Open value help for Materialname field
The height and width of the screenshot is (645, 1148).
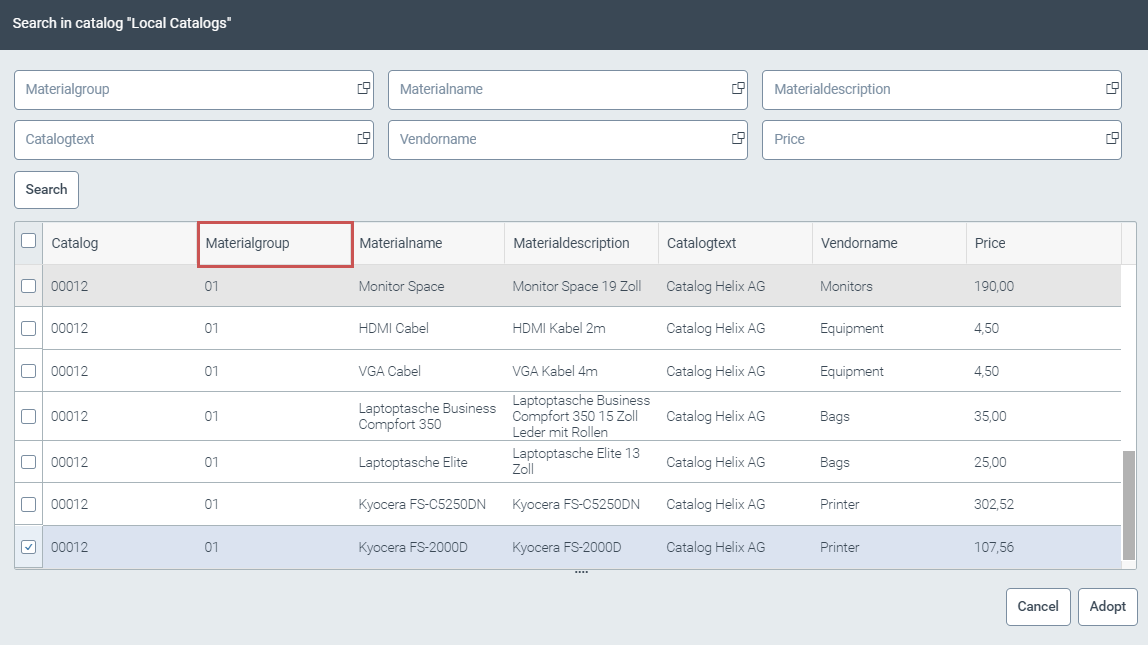coord(737,89)
